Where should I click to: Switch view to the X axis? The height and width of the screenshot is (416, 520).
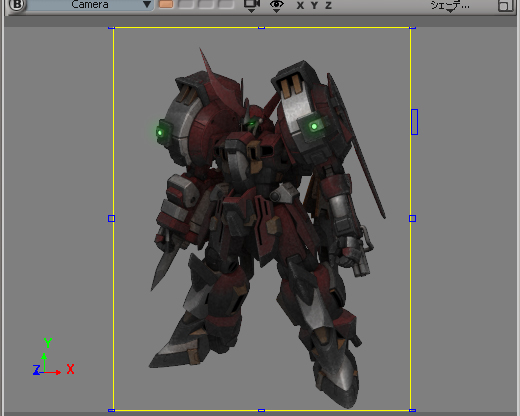[300, 5]
